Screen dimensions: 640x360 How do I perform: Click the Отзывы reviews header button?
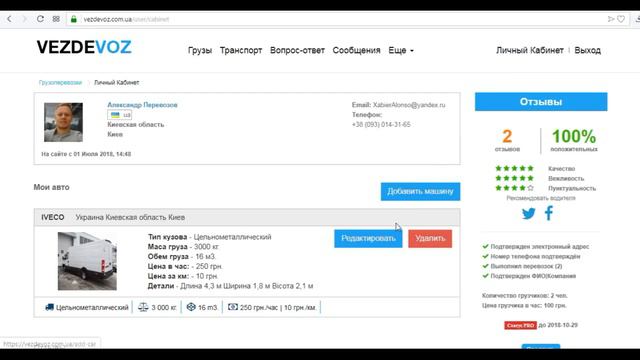click(x=541, y=102)
